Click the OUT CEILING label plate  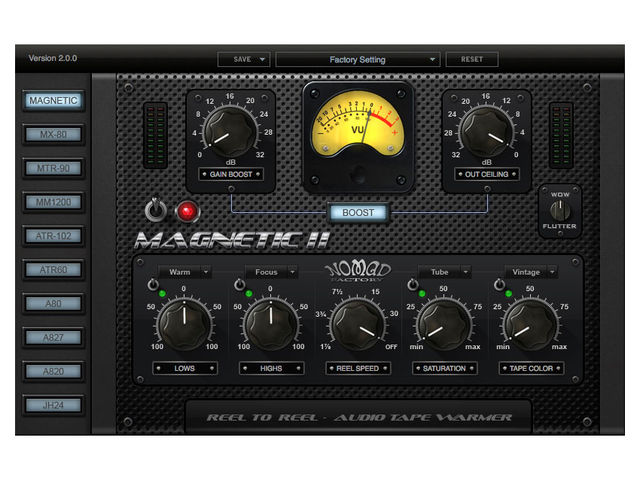487,174
